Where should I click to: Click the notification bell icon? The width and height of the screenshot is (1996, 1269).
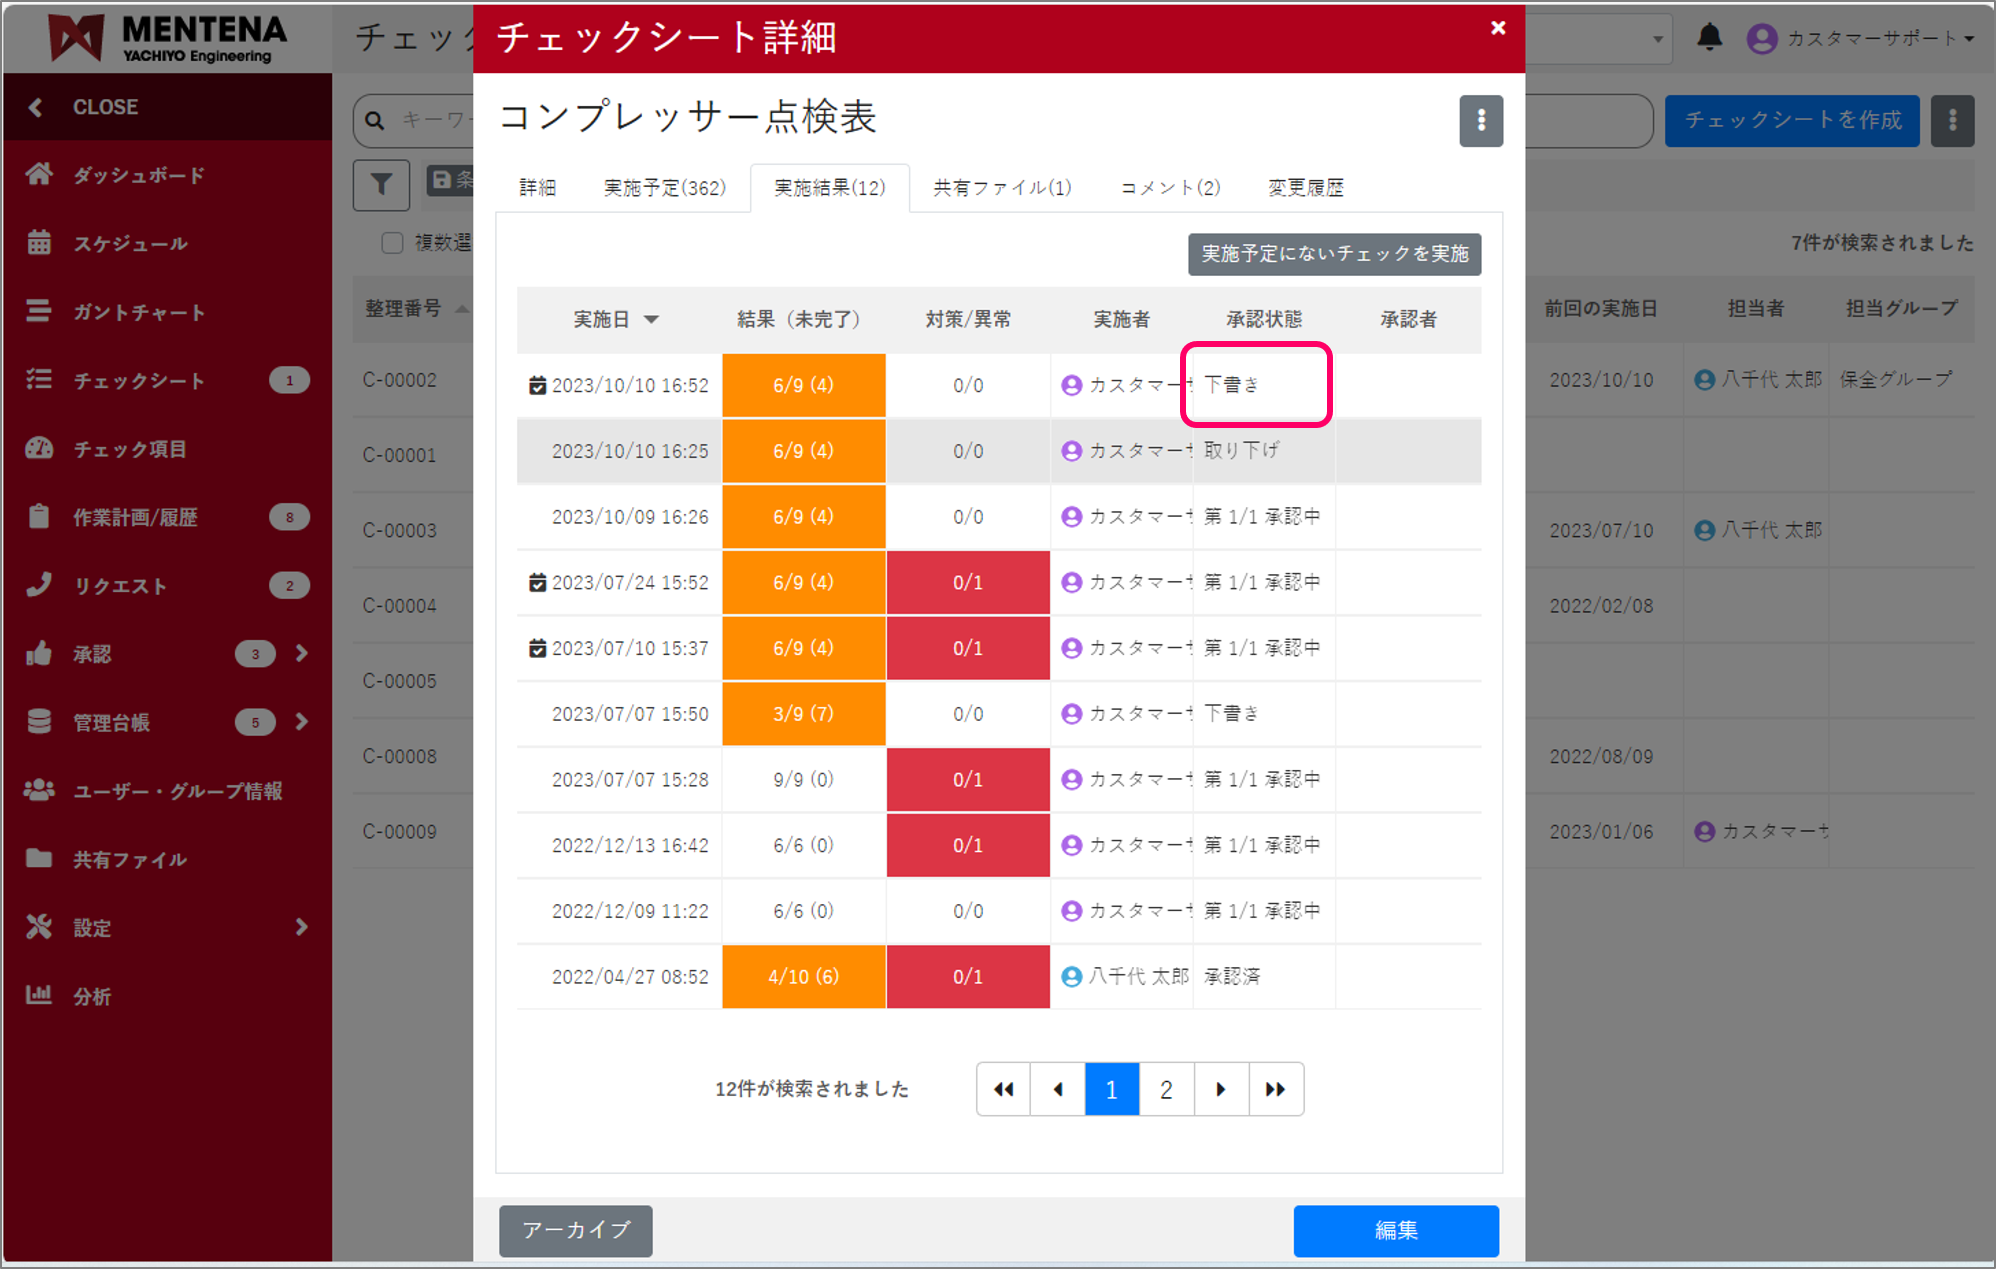tap(1709, 37)
